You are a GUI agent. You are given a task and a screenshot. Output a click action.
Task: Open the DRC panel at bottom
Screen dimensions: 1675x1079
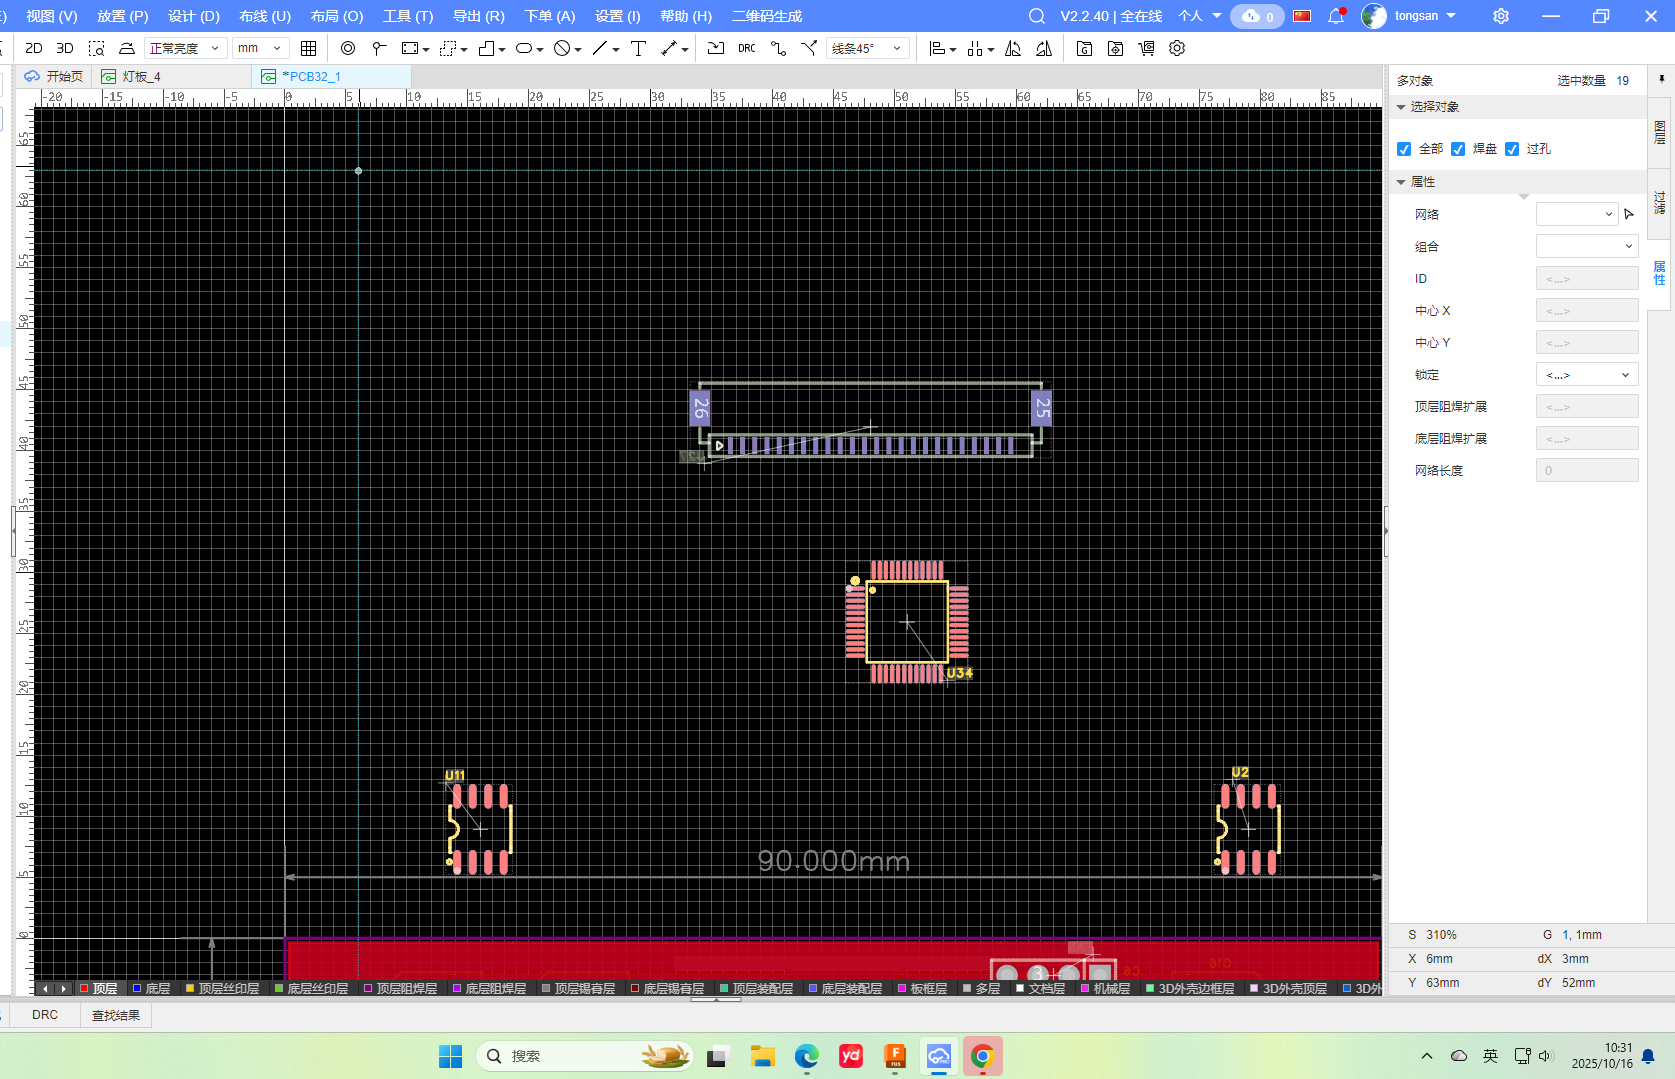click(45, 1015)
